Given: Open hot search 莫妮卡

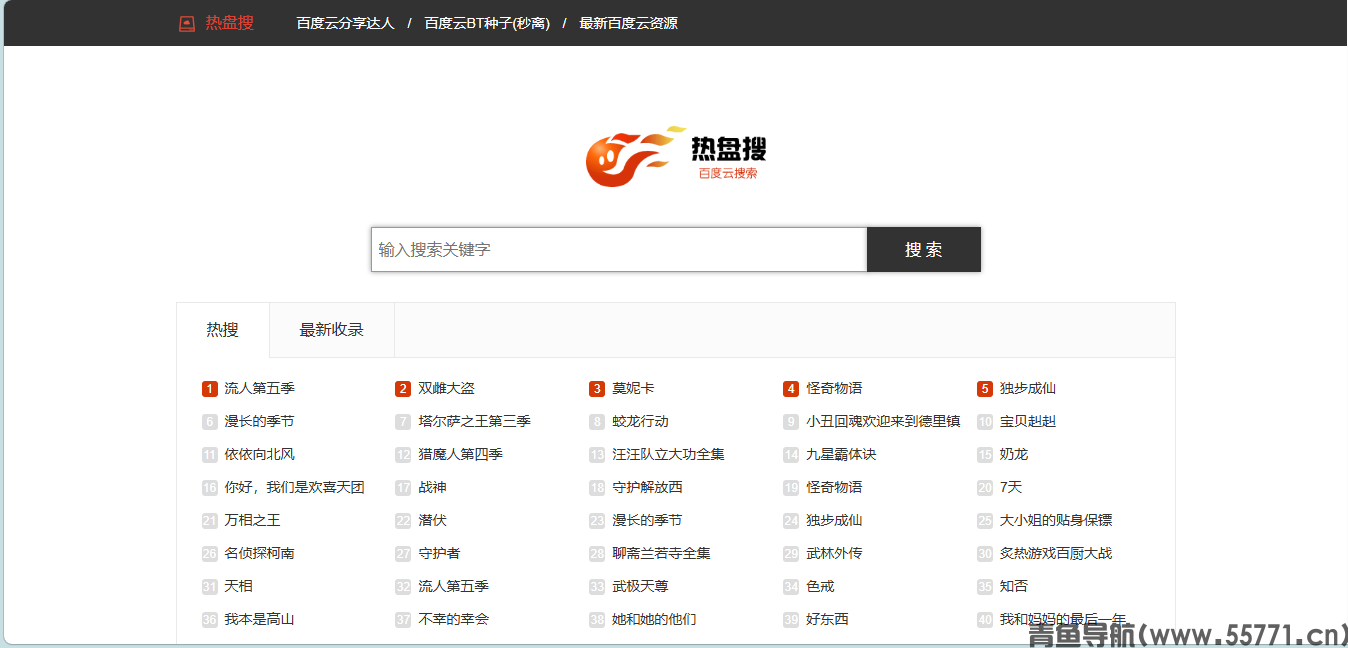Looking at the screenshot, I should point(633,388).
